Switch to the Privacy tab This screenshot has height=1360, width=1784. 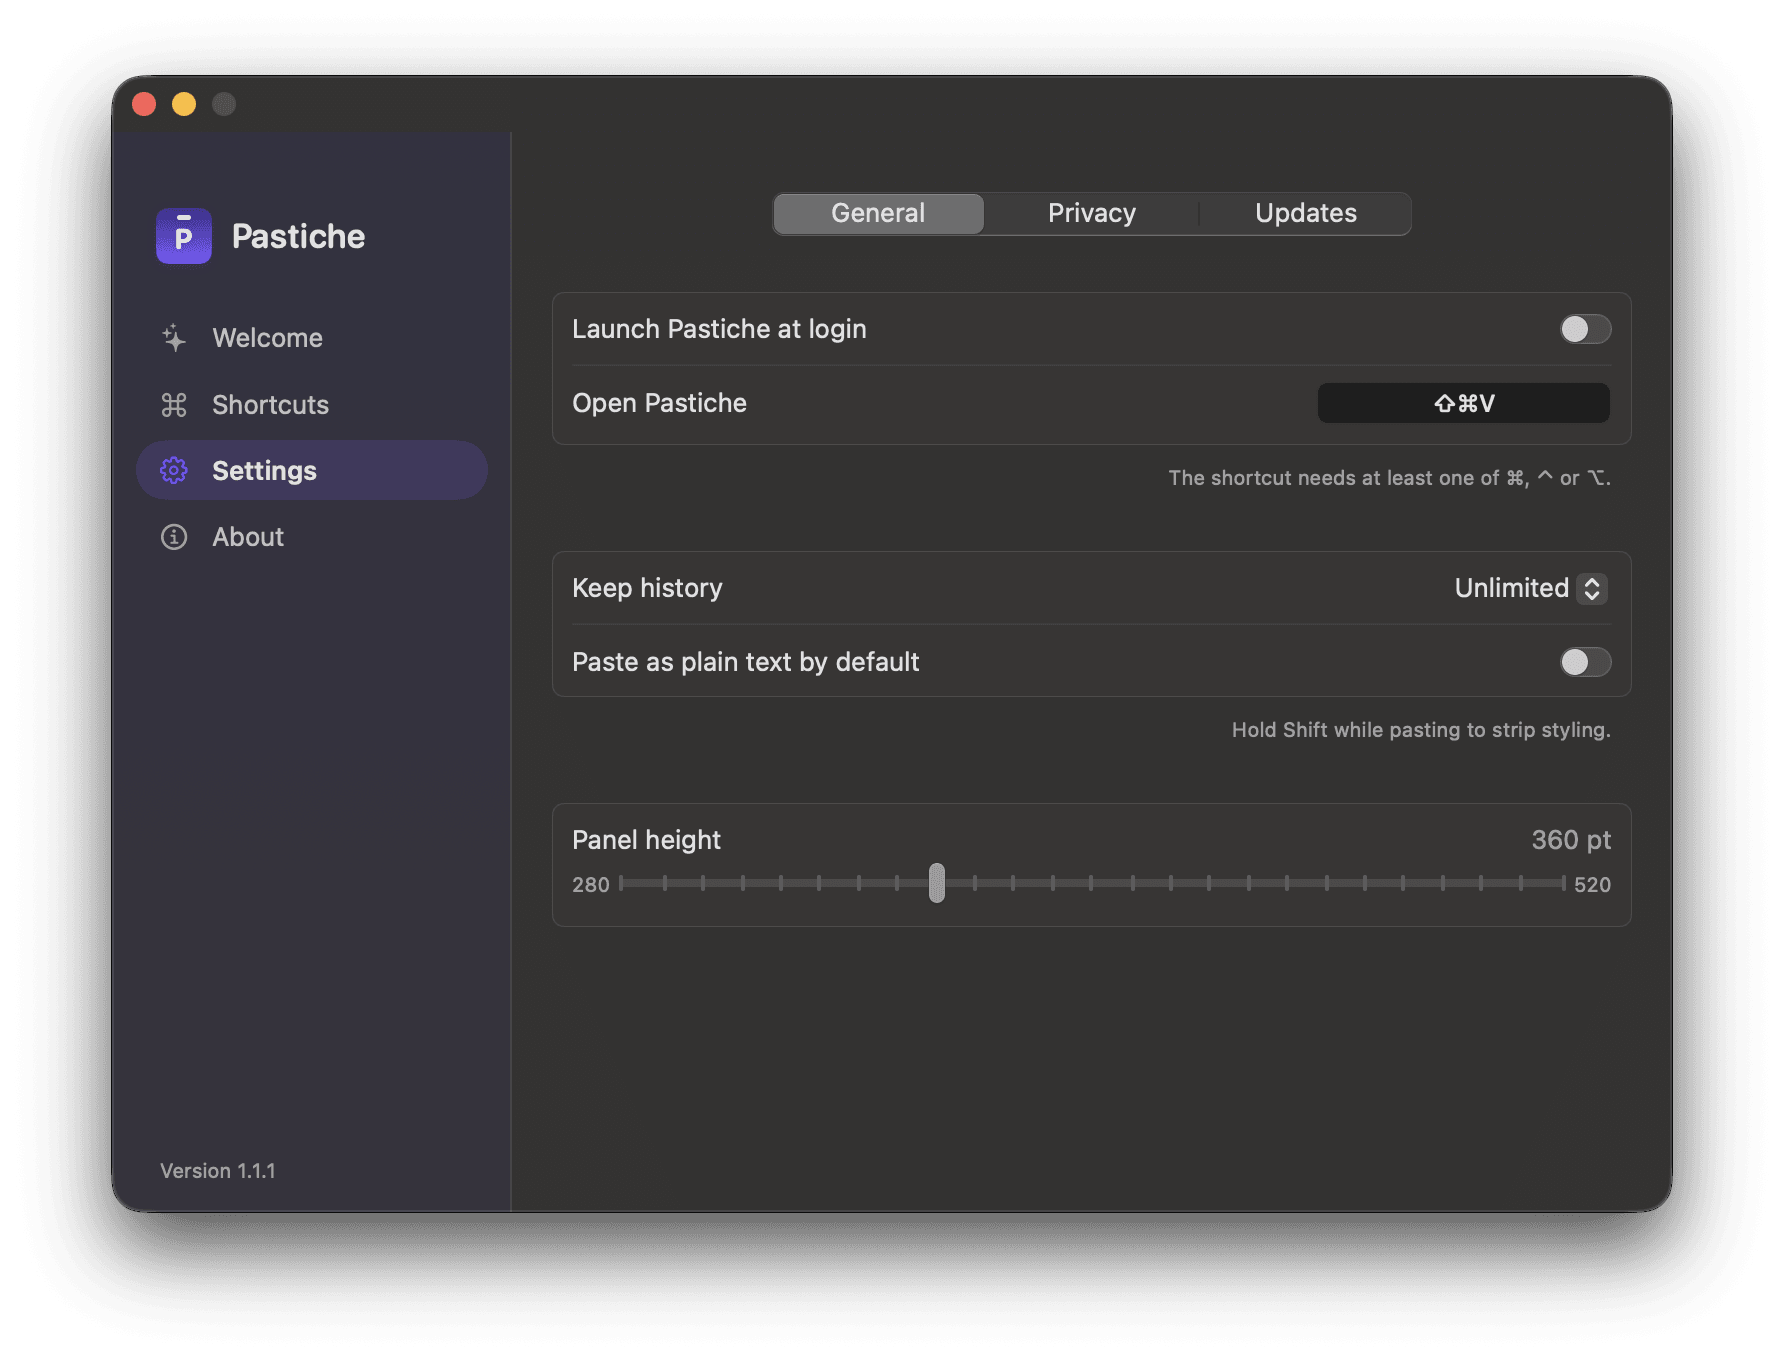pos(1091,213)
